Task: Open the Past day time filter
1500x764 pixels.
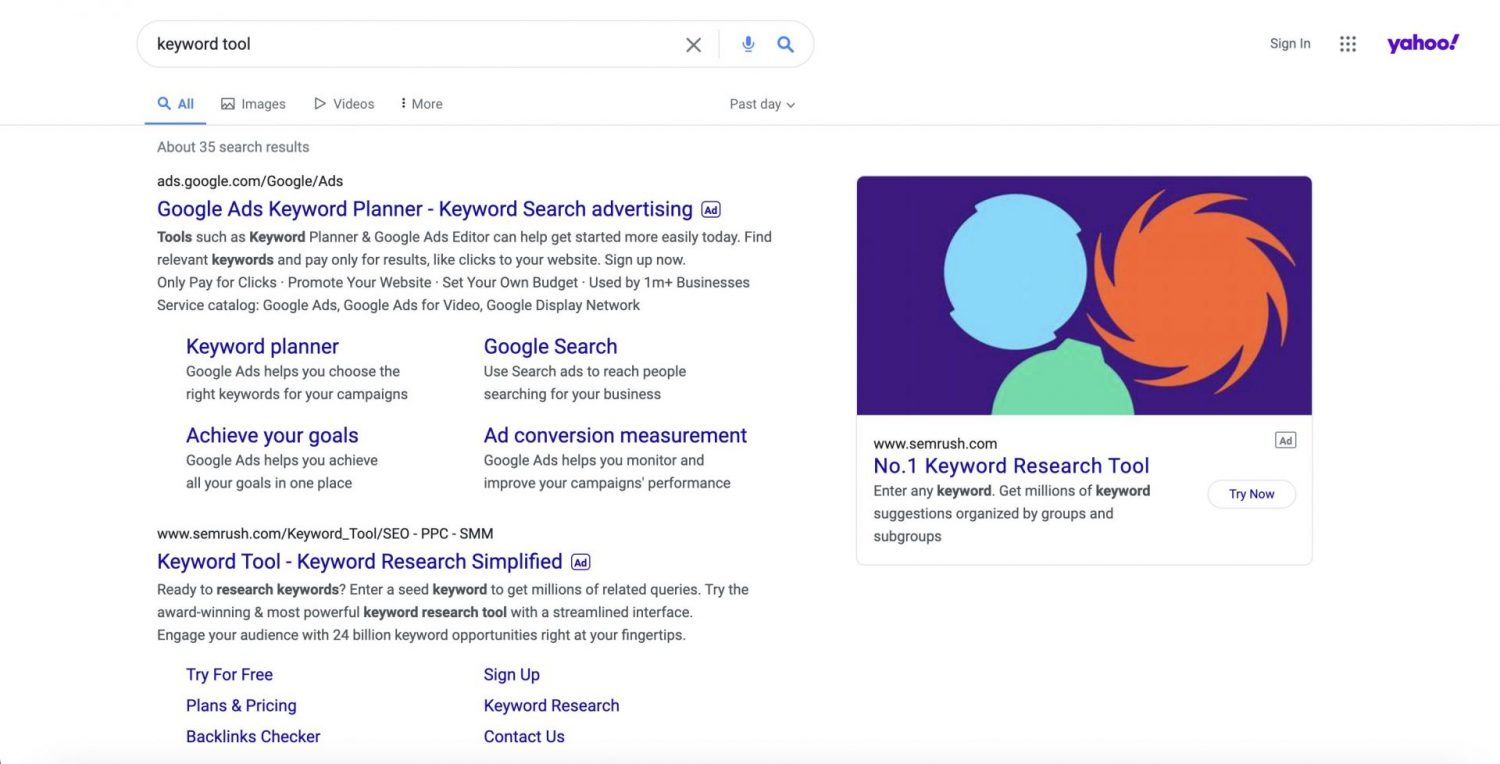Action: tap(762, 104)
